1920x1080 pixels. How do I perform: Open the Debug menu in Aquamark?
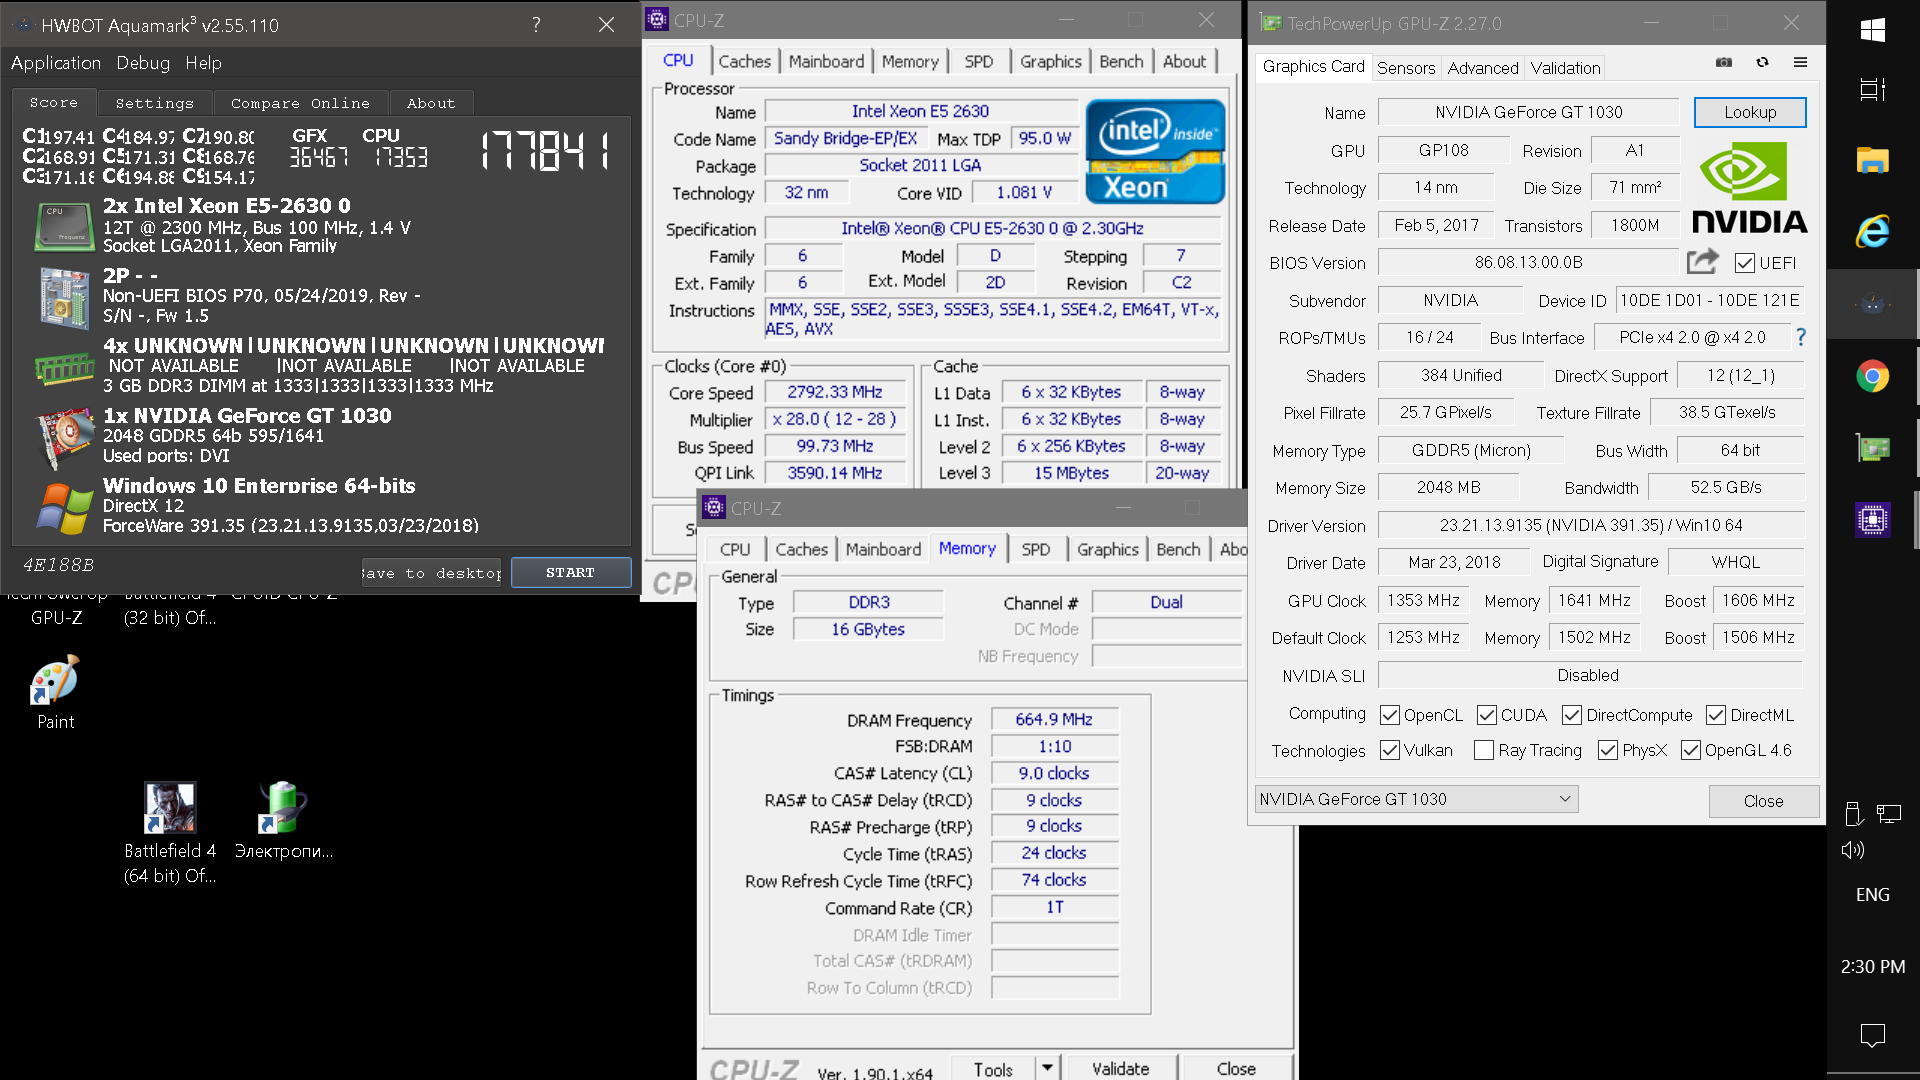tap(143, 63)
